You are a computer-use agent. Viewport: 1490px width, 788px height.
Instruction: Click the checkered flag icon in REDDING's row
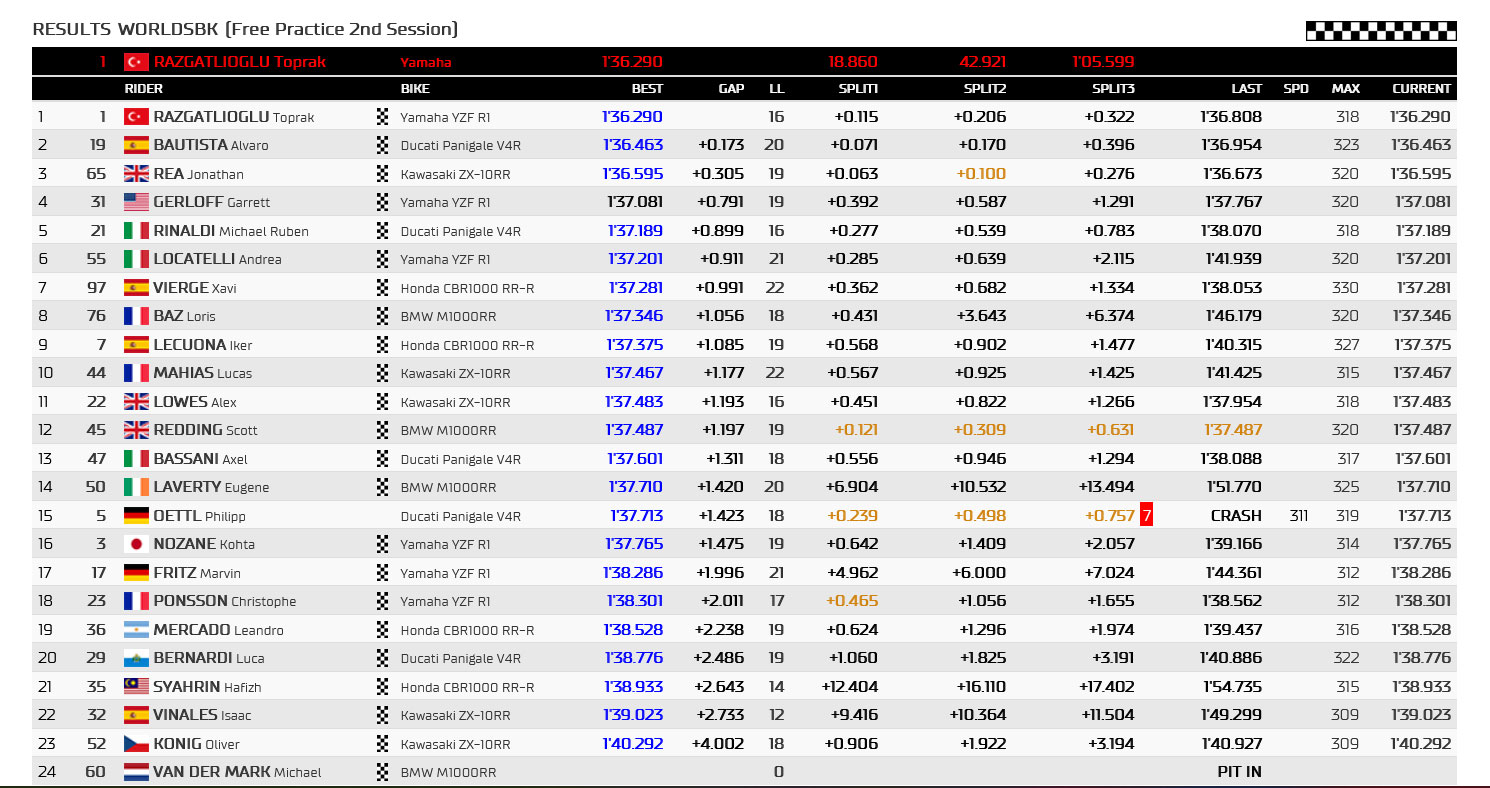coord(381,430)
